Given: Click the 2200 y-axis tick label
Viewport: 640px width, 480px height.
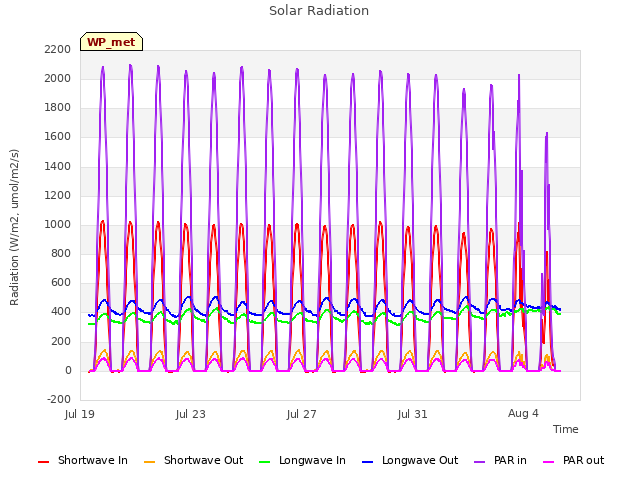Looking at the screenshot, I should (58, 49).
